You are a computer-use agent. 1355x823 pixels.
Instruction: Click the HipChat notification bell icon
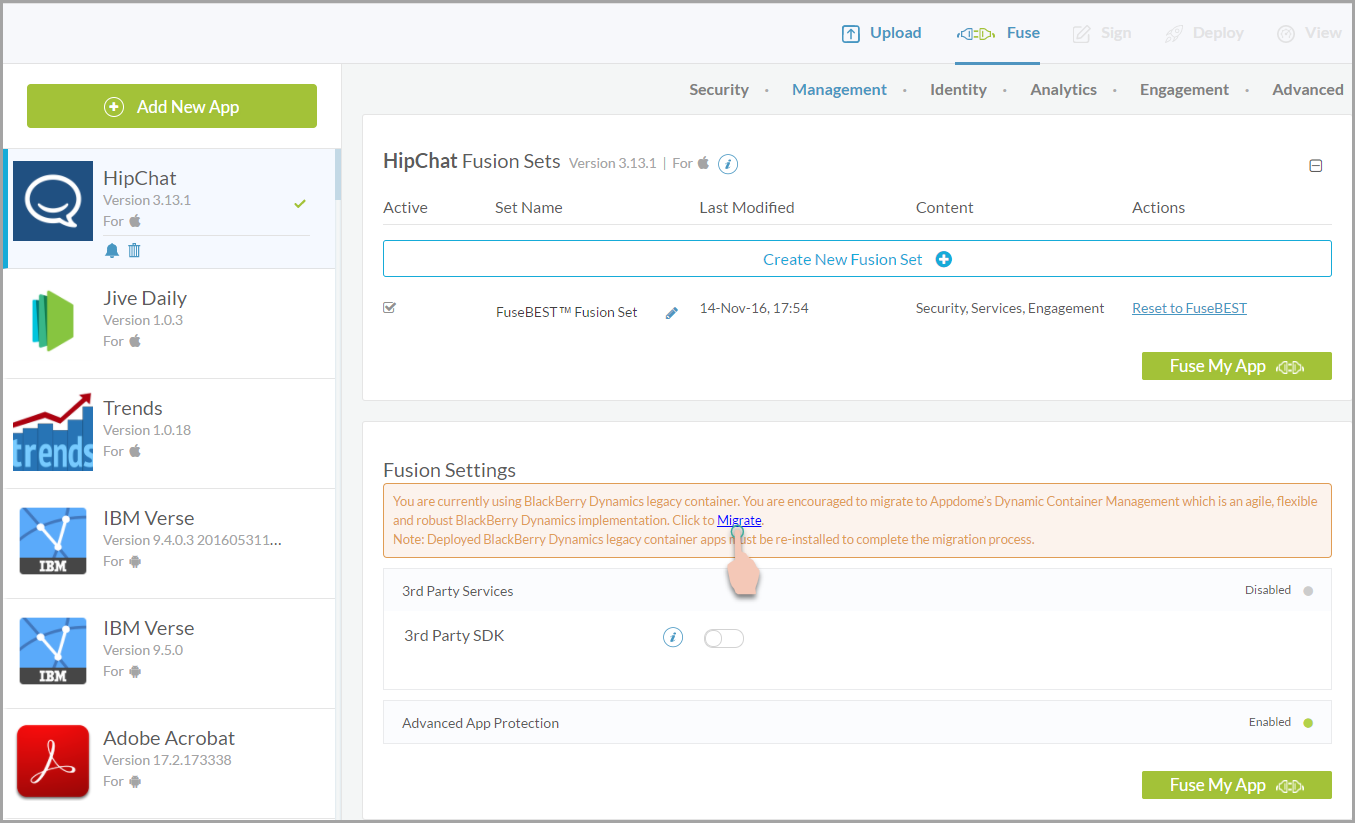point(112,250)
